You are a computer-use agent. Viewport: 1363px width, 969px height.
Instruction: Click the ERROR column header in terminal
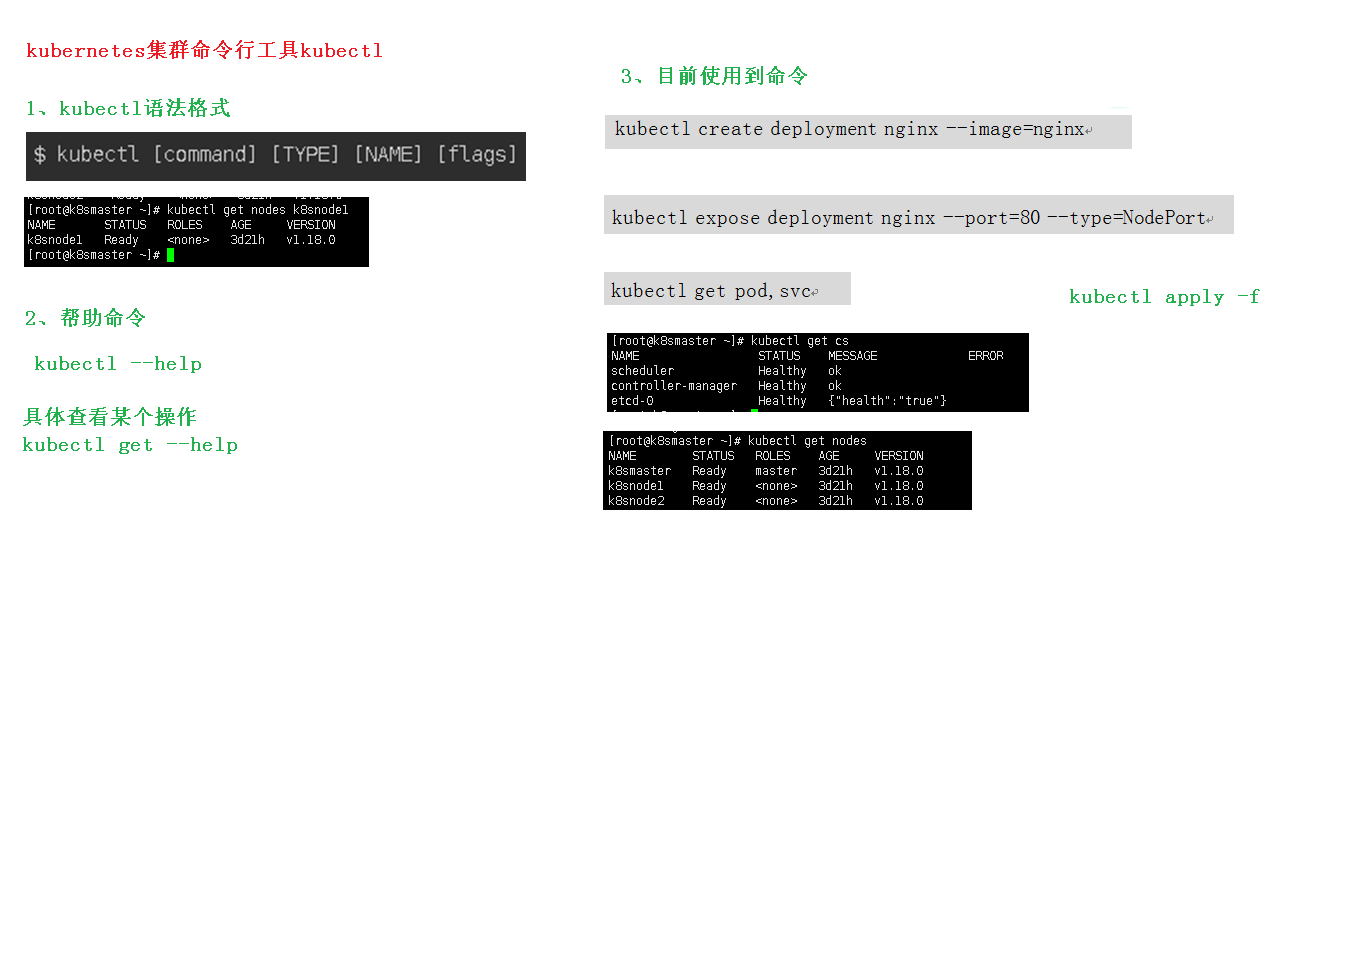tap(985, 356)
